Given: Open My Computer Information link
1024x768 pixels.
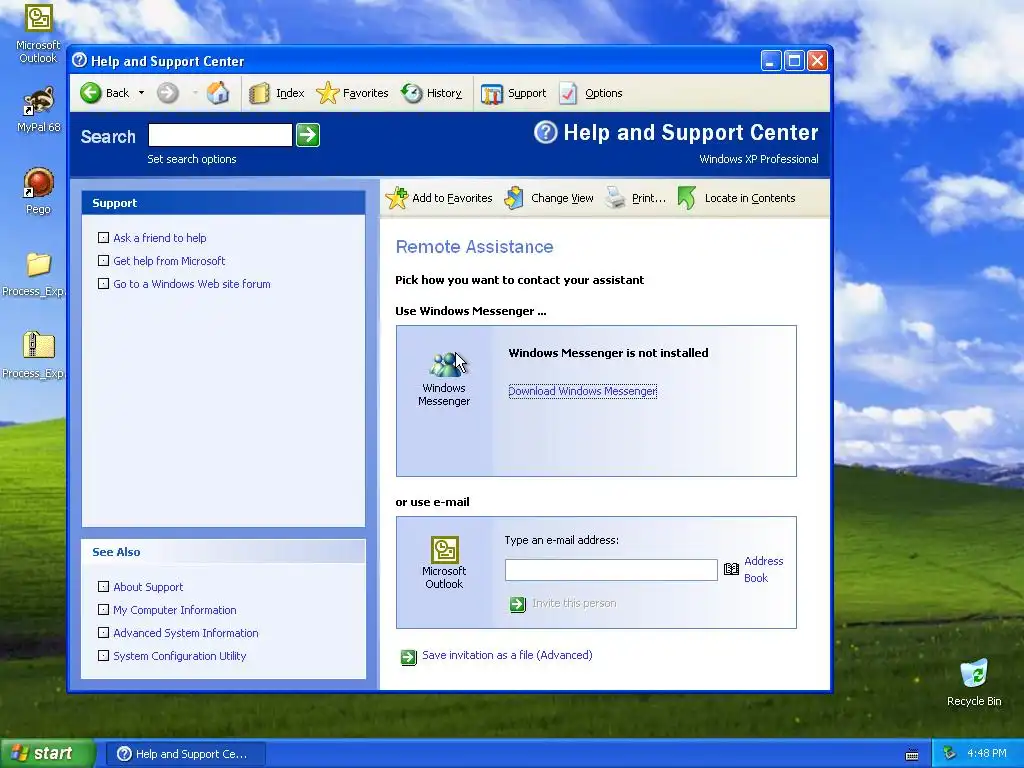Looking at the screenshot, I should point(174,609).
